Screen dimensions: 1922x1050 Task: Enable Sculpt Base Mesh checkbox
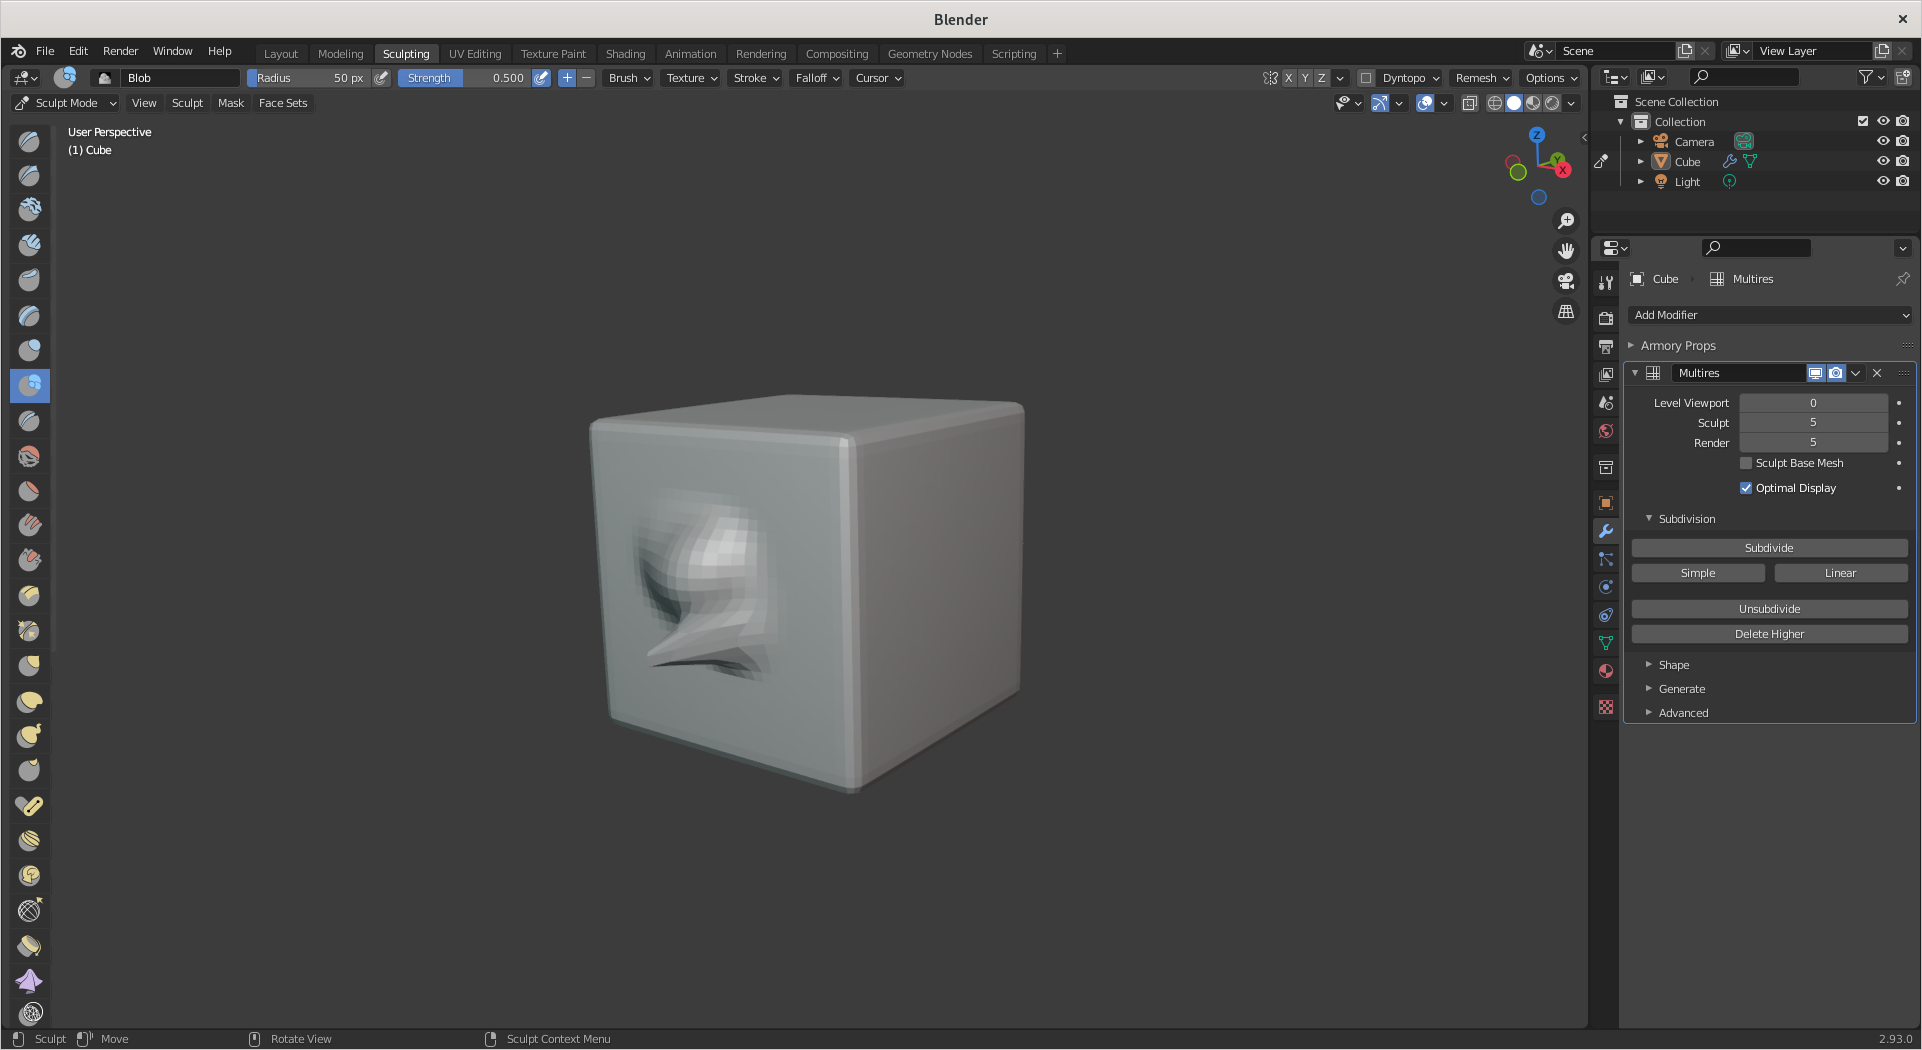(1746, 463)
